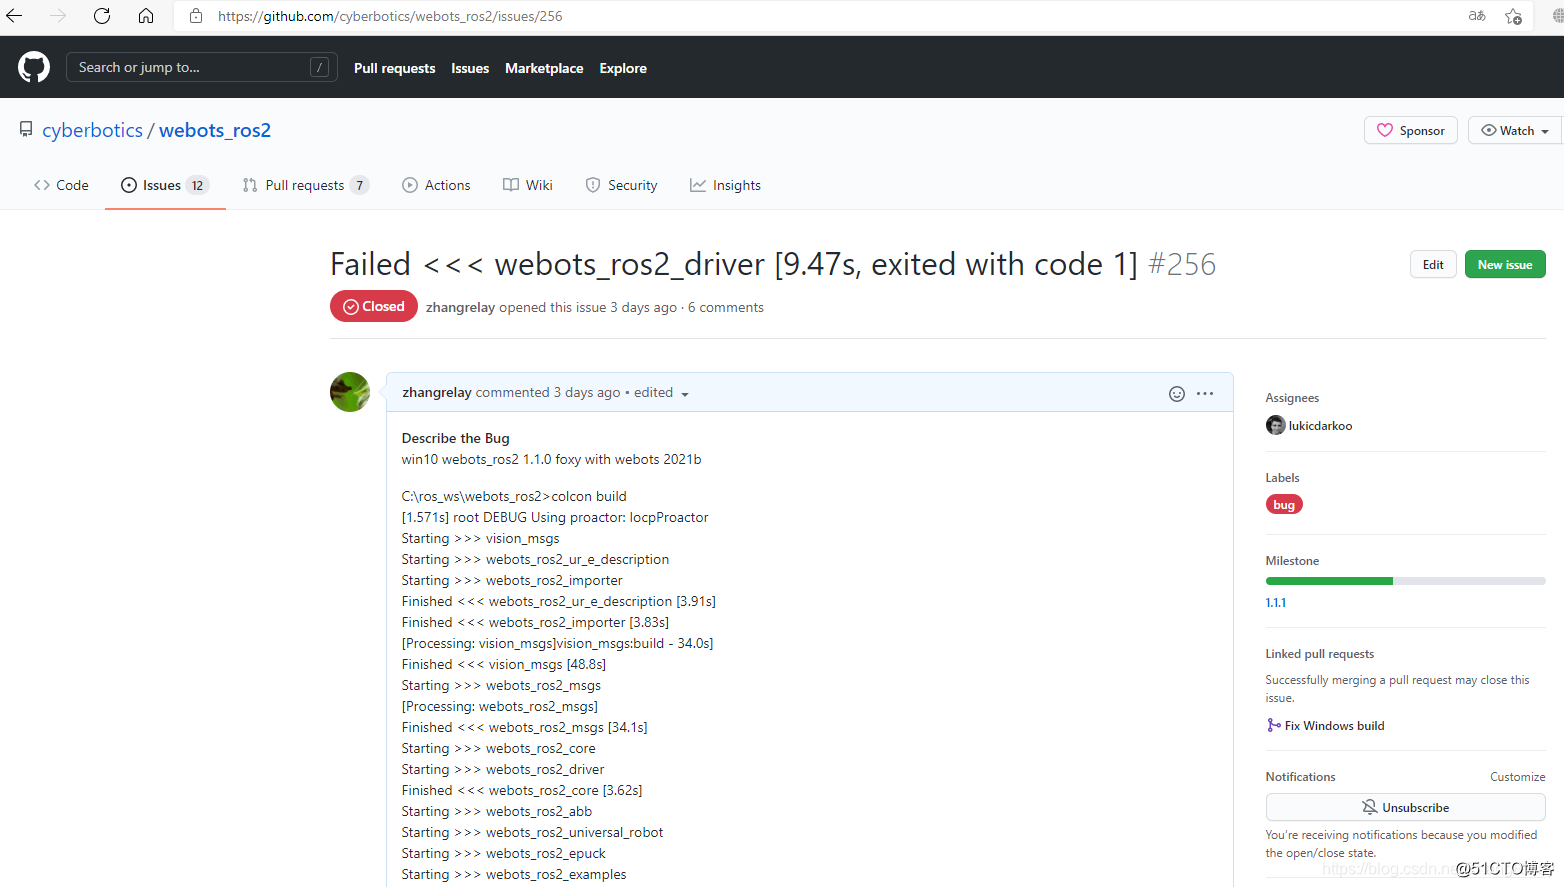
Task: Open the Fix Windows build pull request
Action: pos(1334,725)
